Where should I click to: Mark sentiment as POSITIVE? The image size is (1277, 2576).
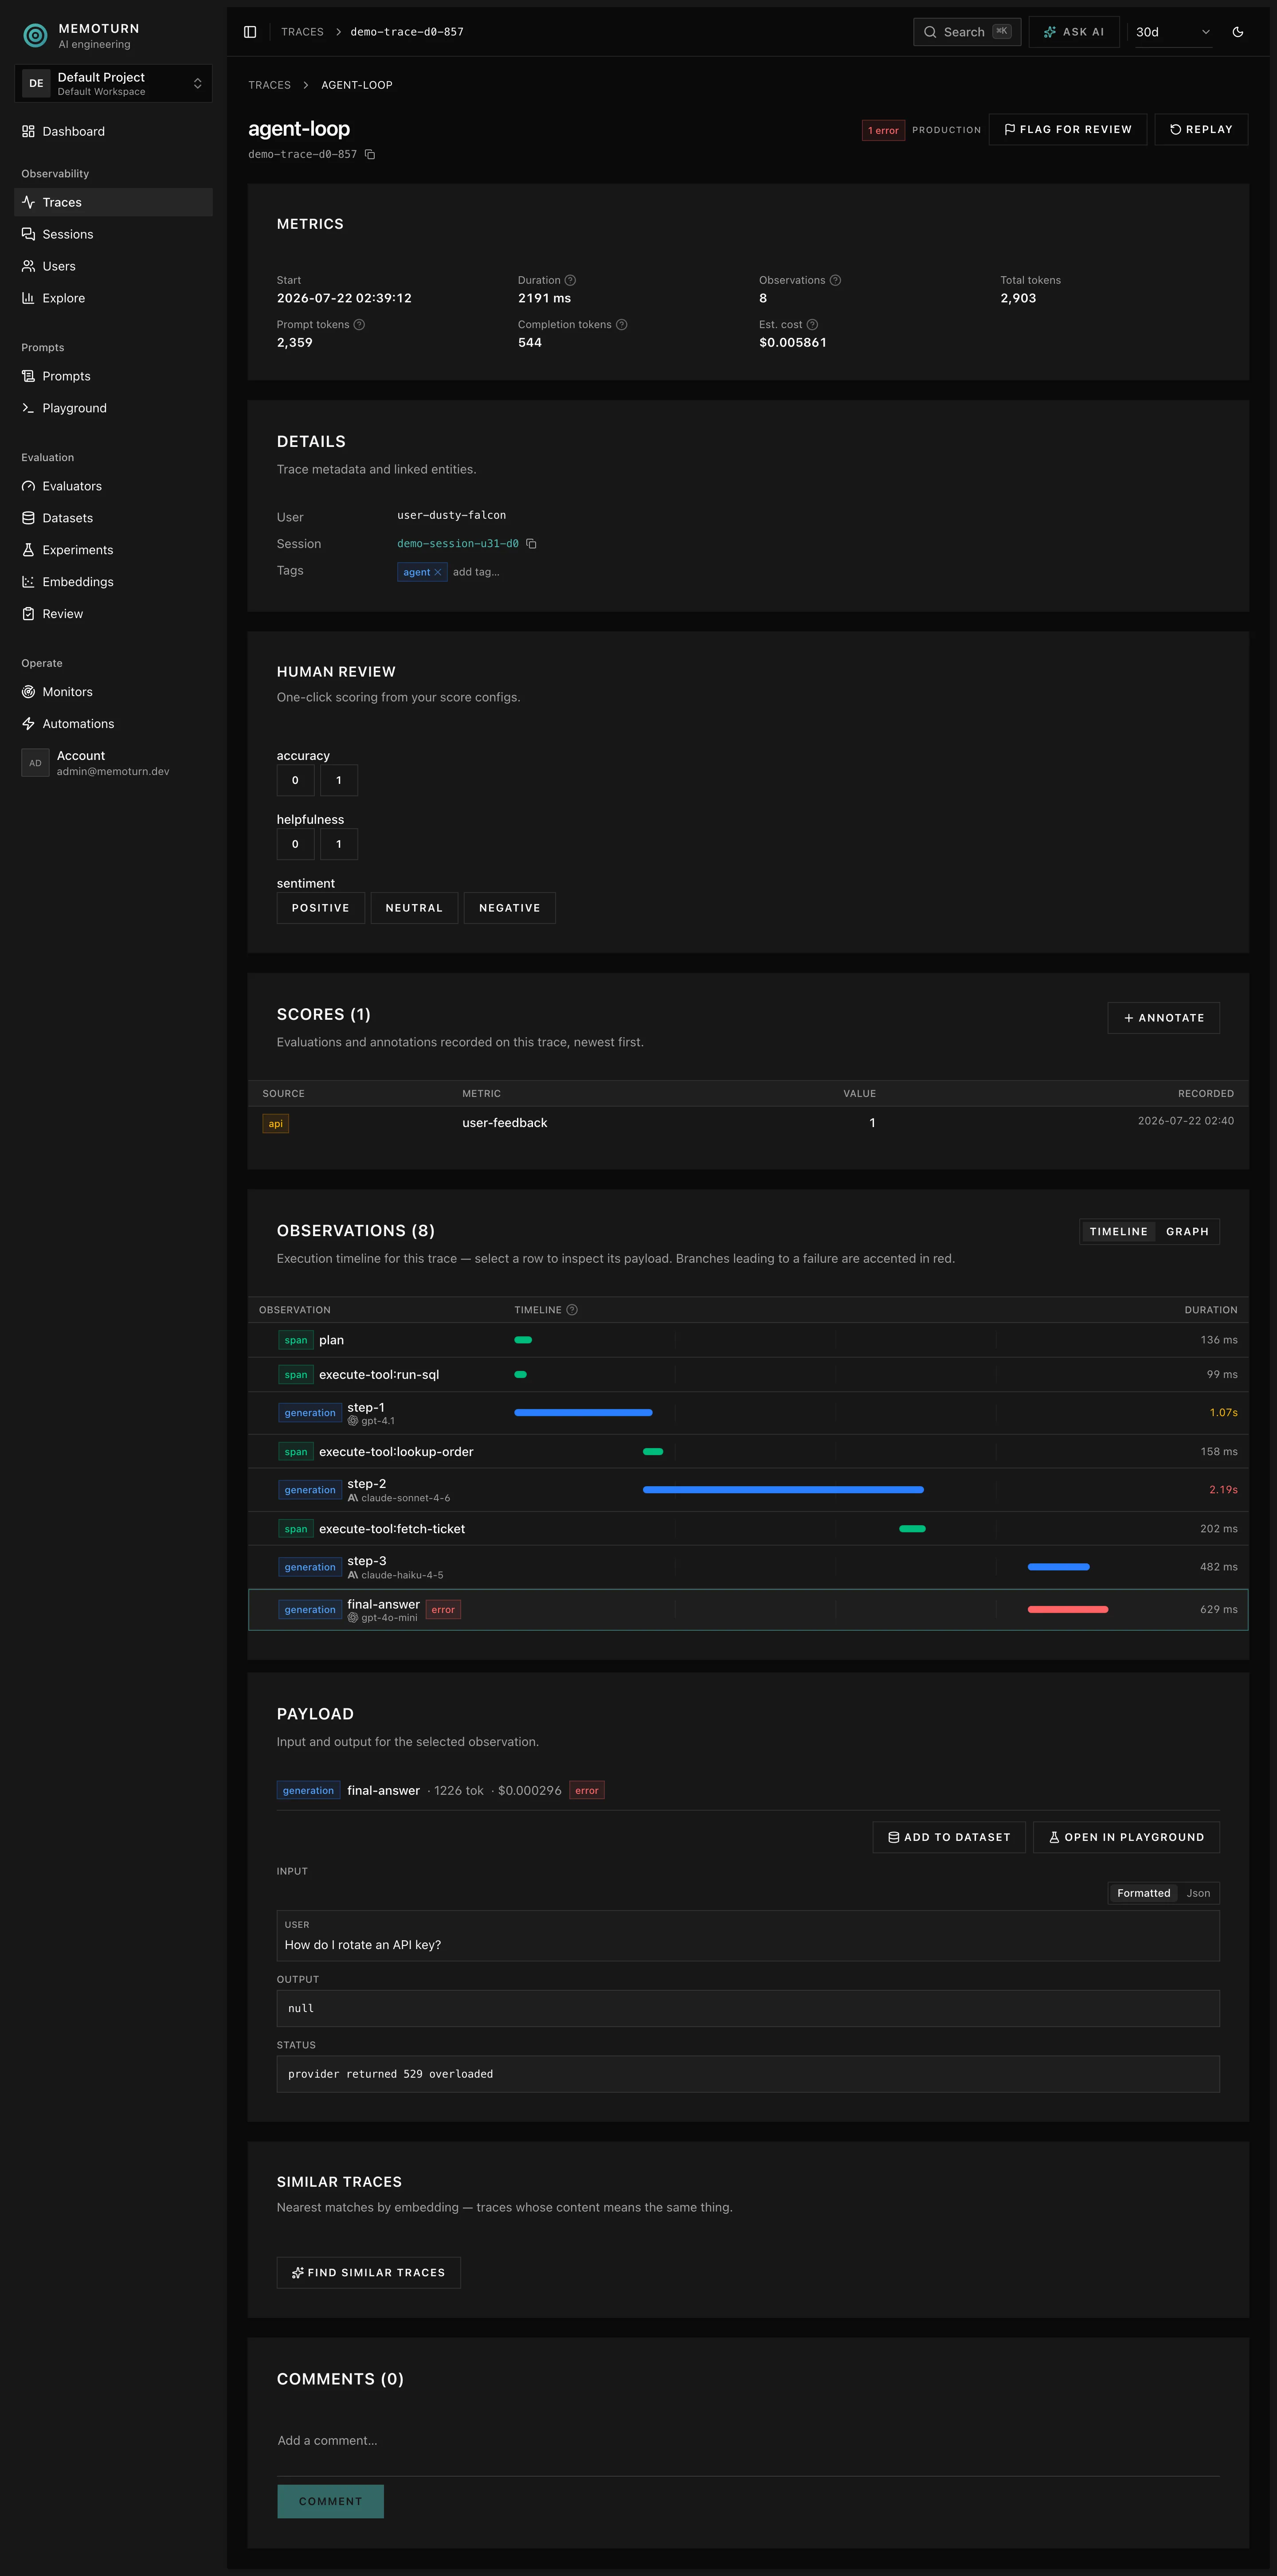321,908
